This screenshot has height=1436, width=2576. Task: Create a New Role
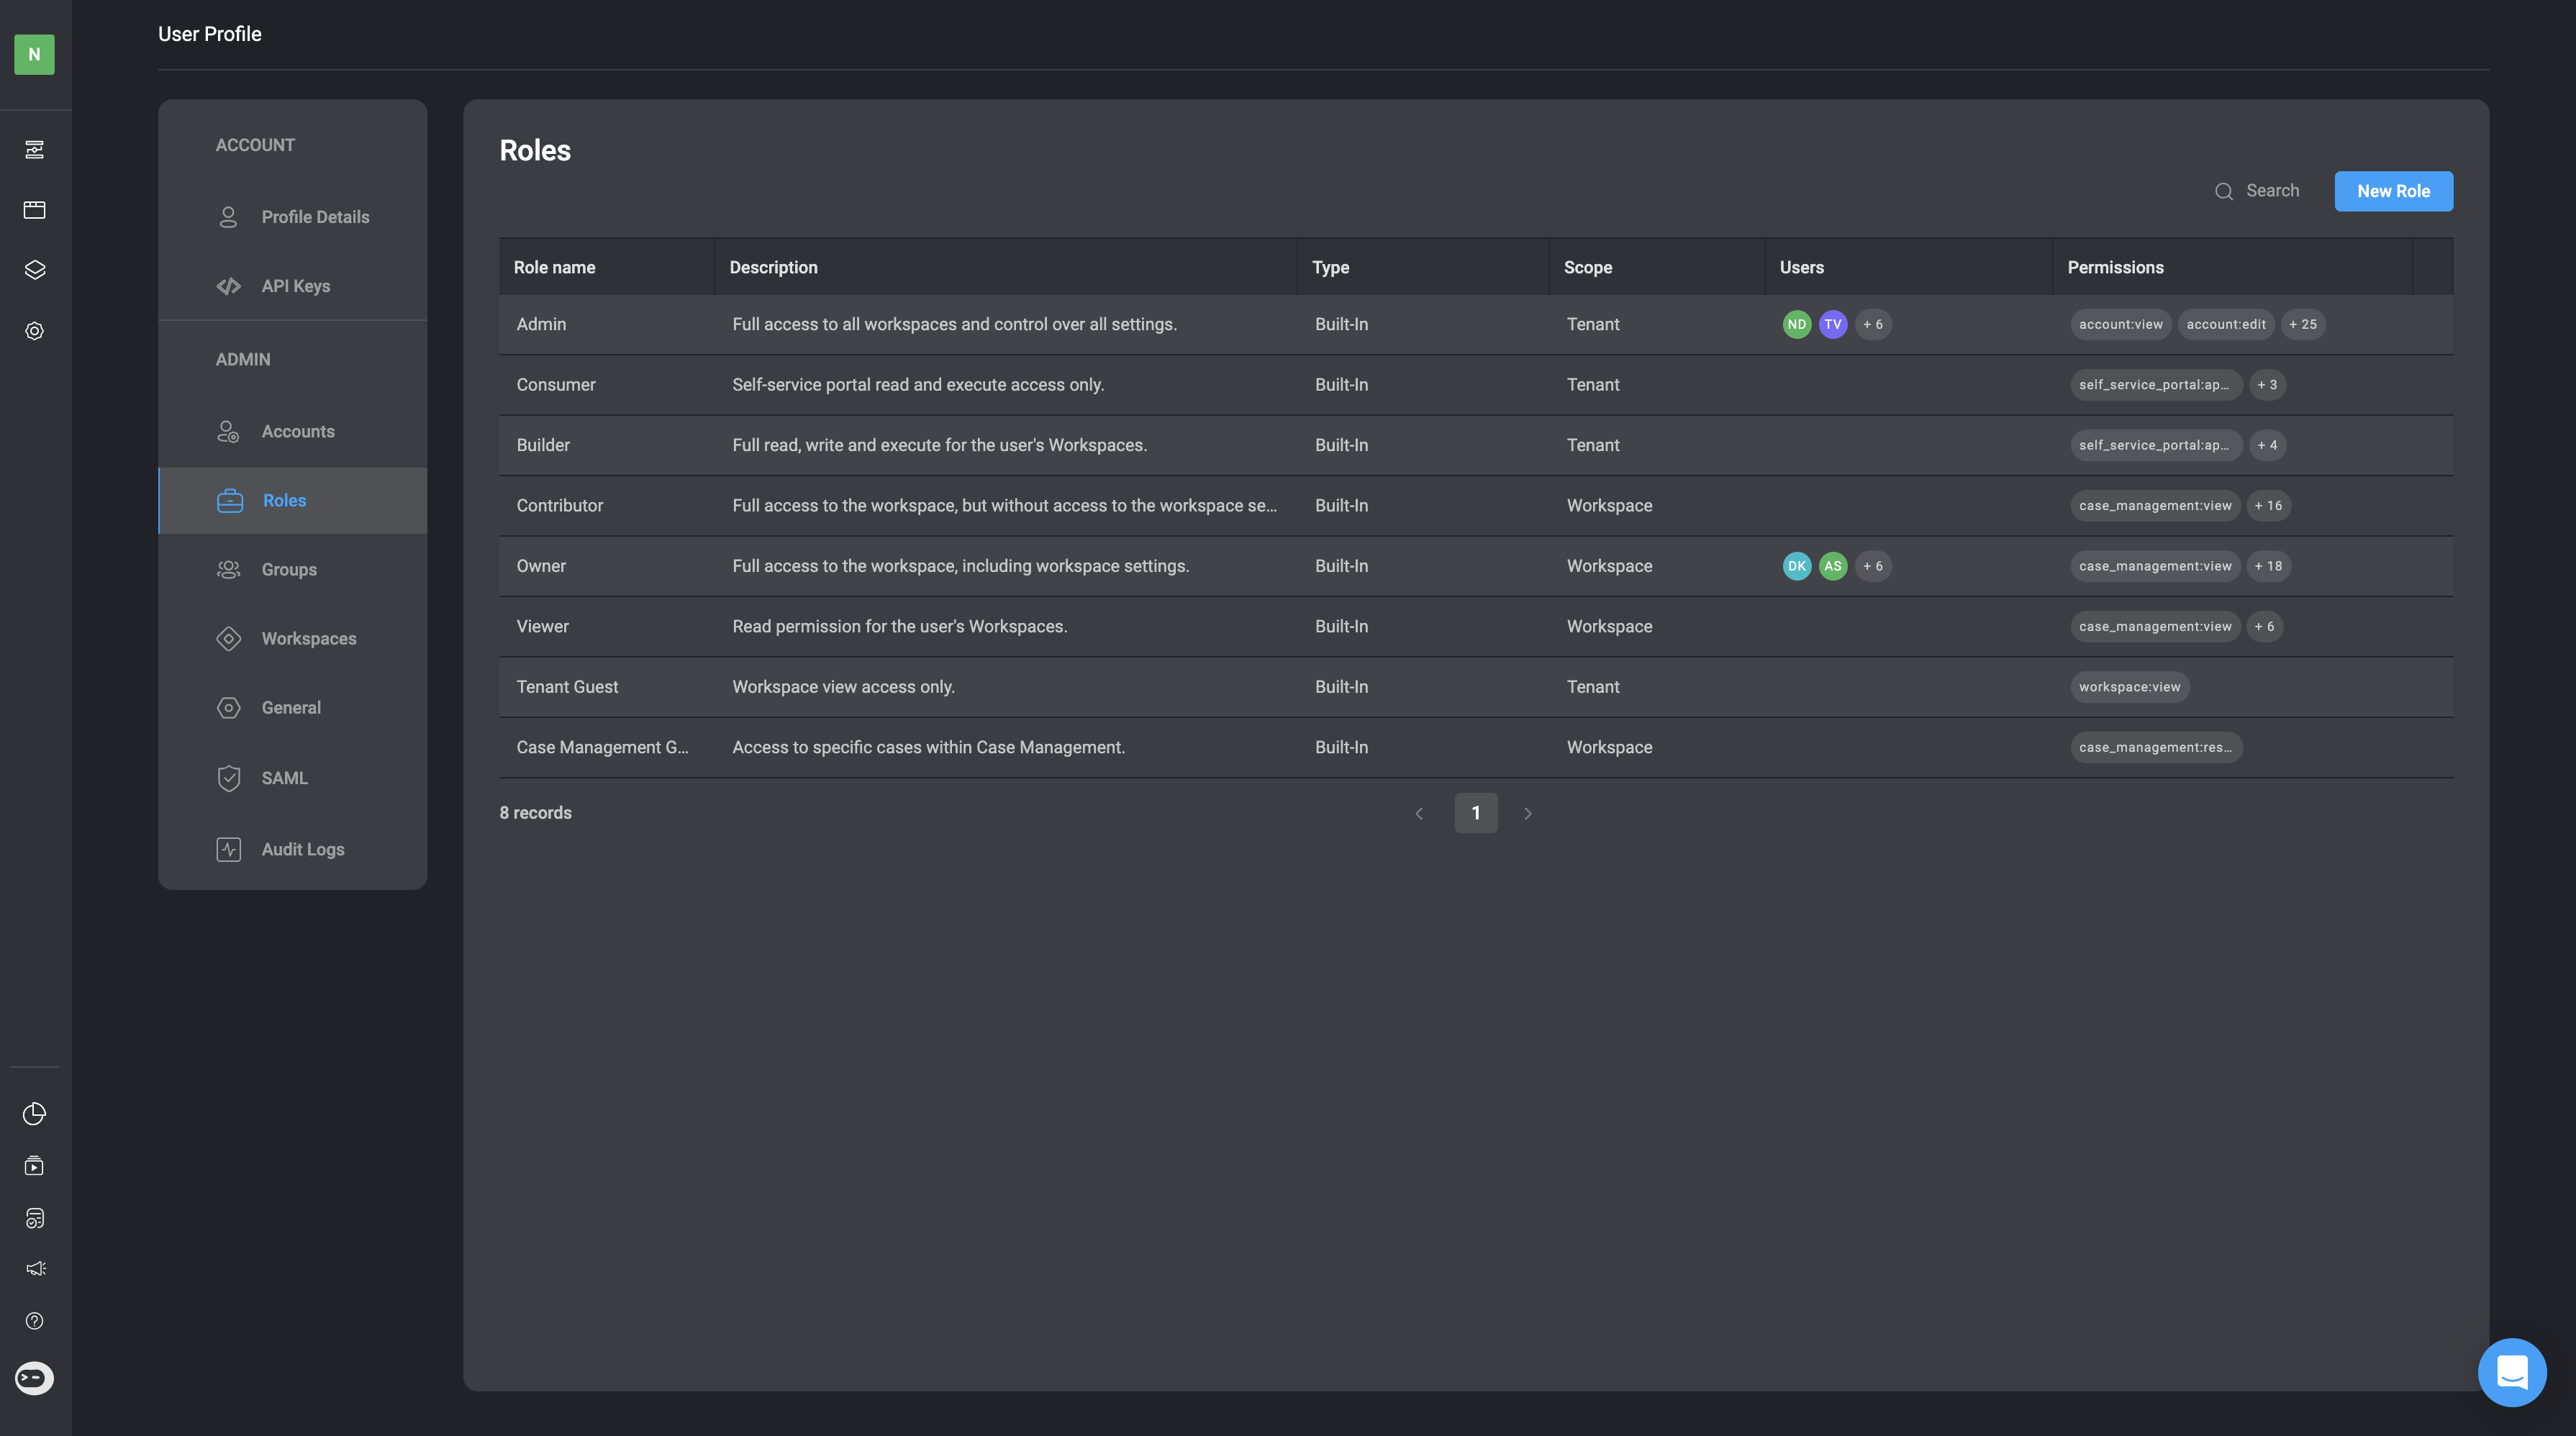click(2393, 191)
